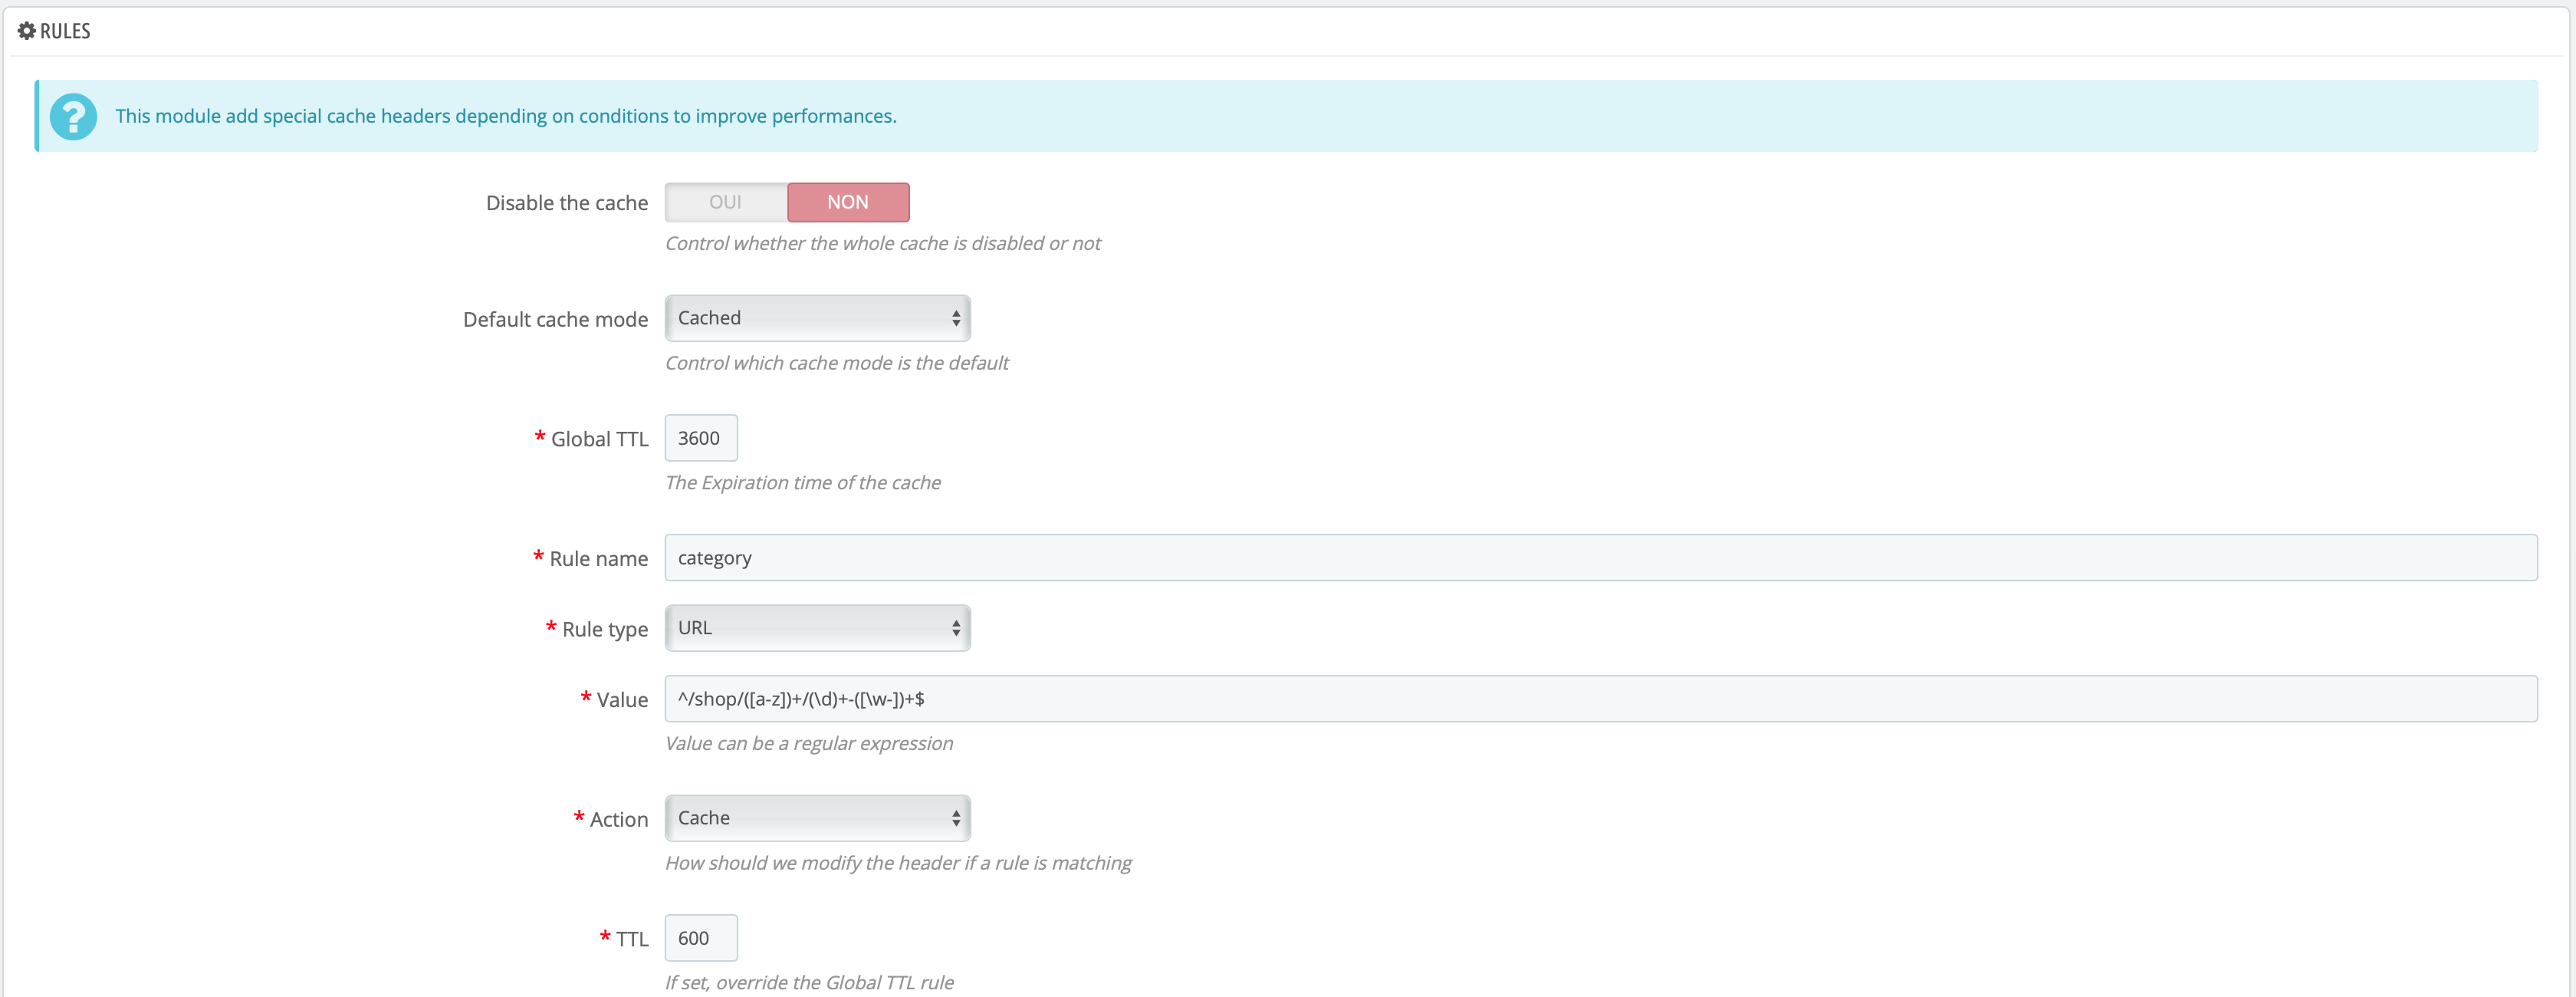Screen dimensions: 2576x997
Task: Click the 'TTL' label above the override hint
Action: click(632, 939)
